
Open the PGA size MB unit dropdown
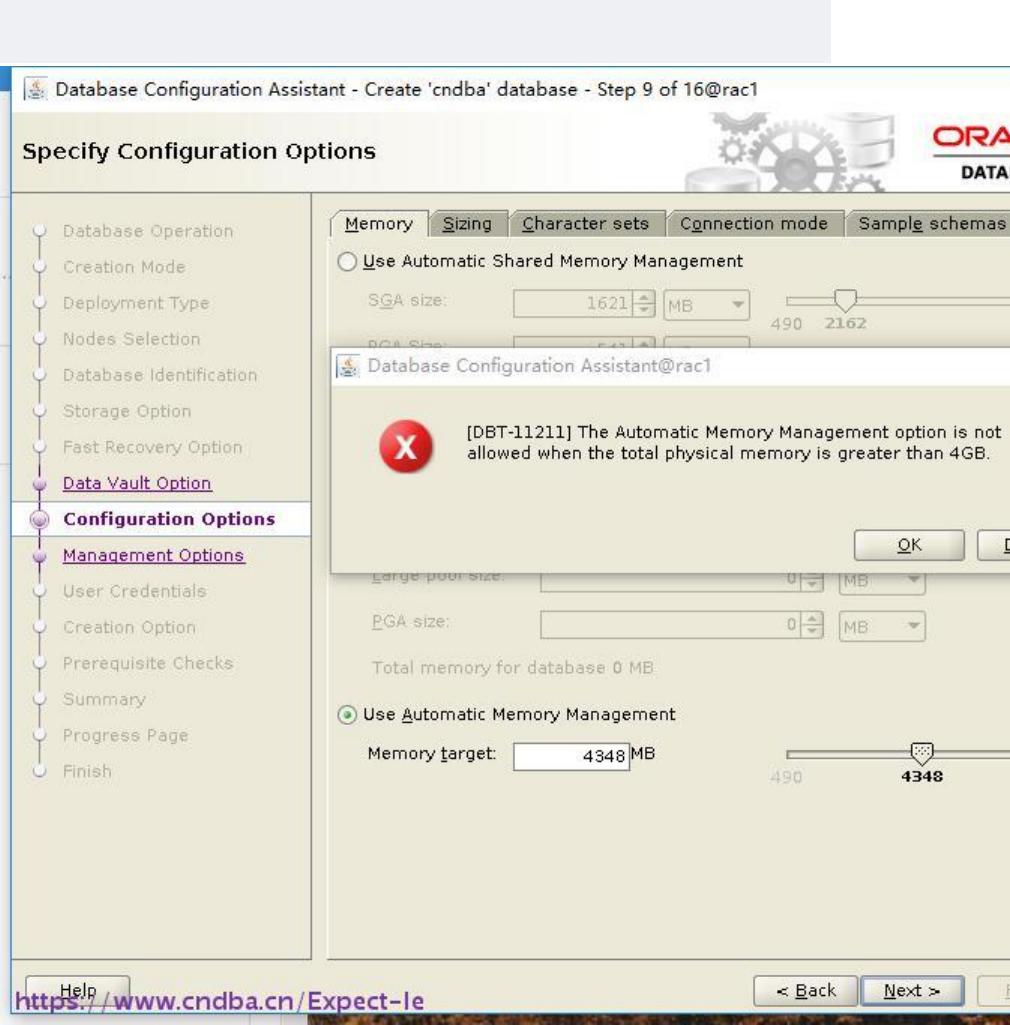tap(882, 626)
